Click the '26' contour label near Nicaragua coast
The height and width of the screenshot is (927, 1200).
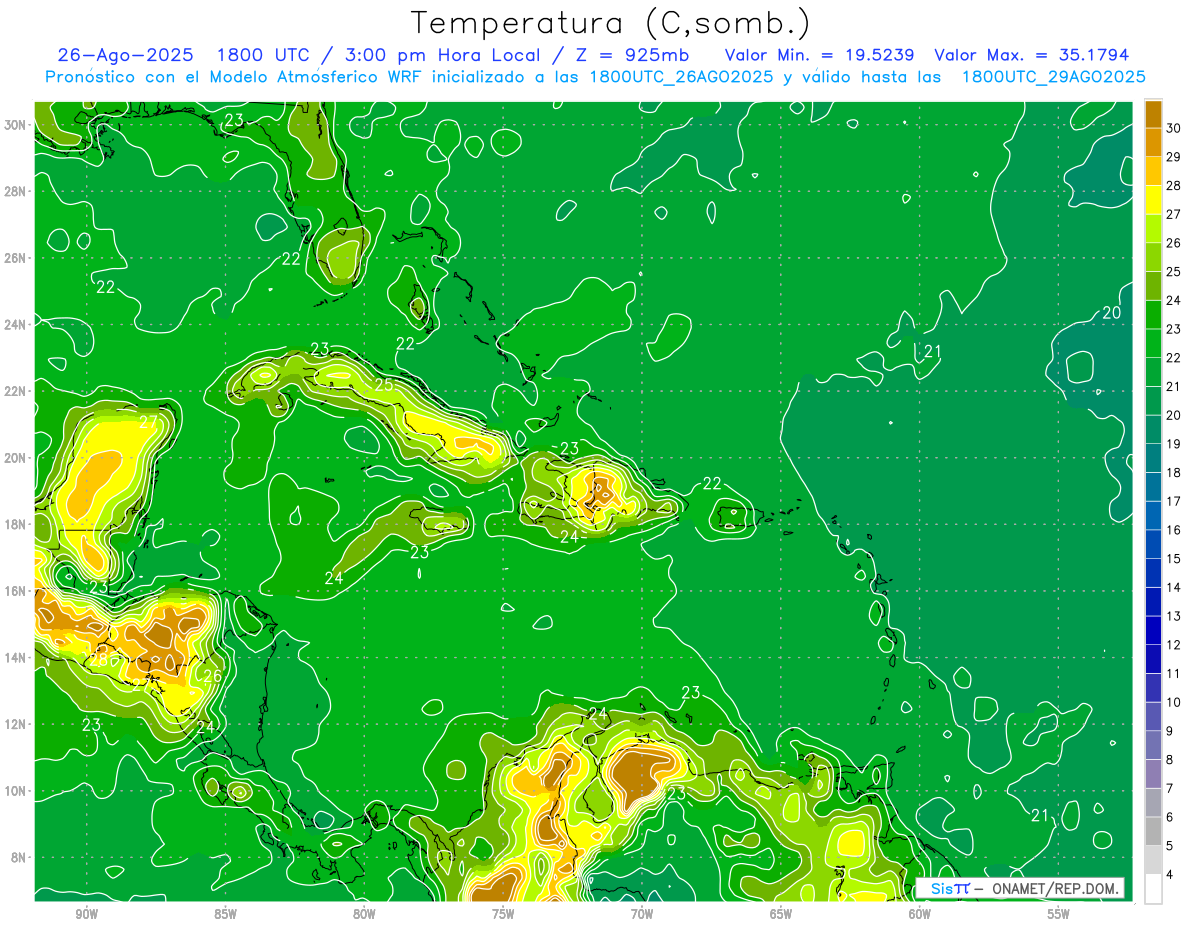[212, 676]
